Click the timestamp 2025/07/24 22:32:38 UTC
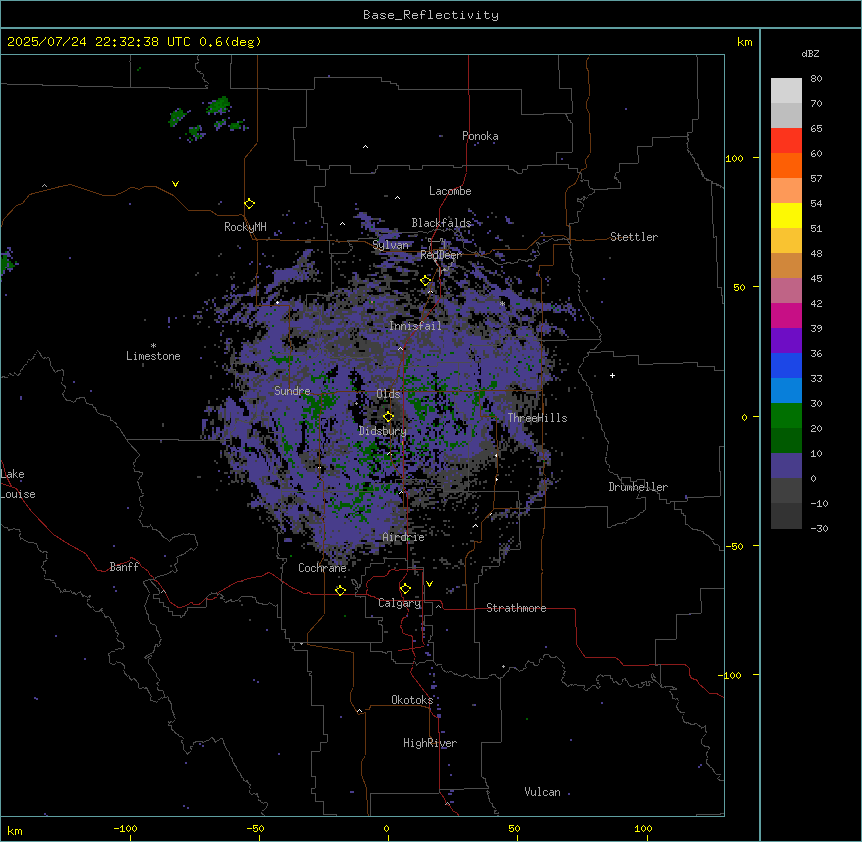The image size is (862, 842). 98,42
